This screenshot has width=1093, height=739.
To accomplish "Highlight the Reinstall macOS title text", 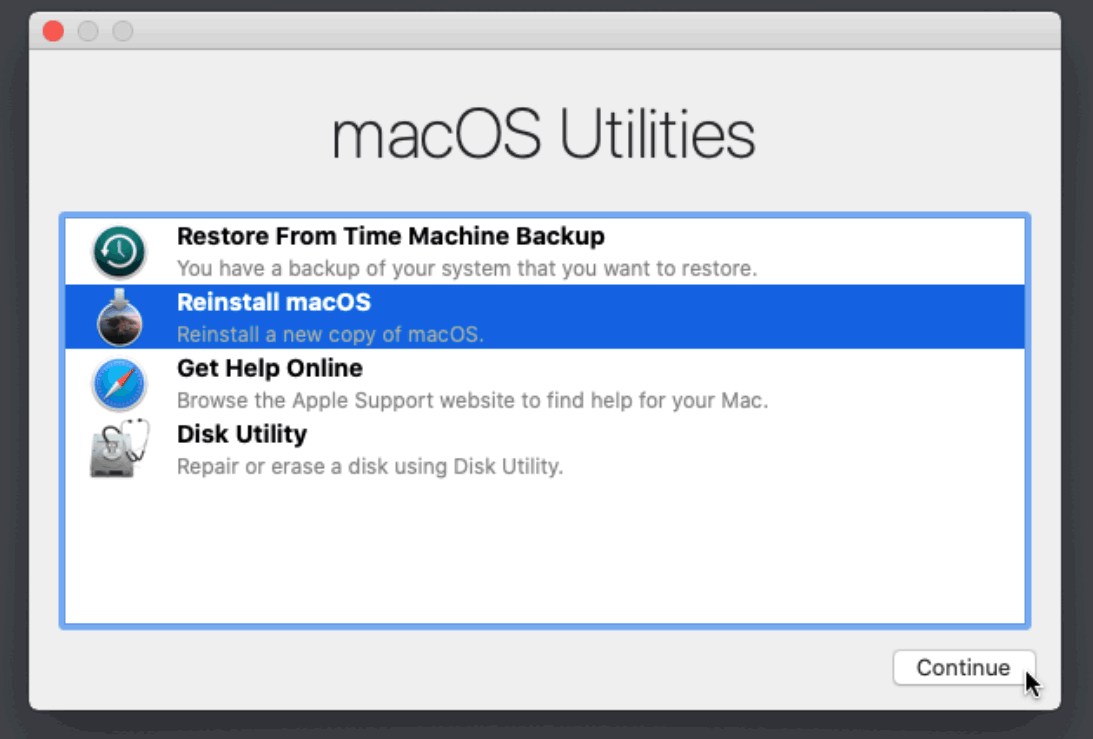I will tap(274, 303).
